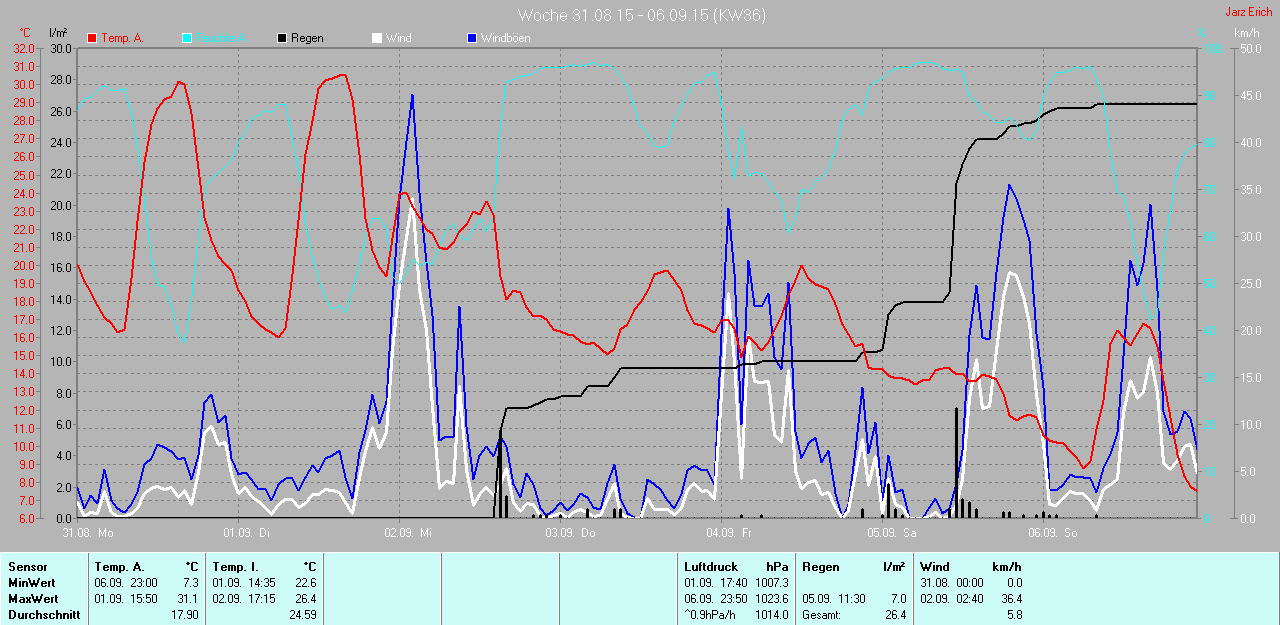Viewport: 1280px width, 625px height.
Task: Click the 'Temp. I.' column header
Action: 233,567
